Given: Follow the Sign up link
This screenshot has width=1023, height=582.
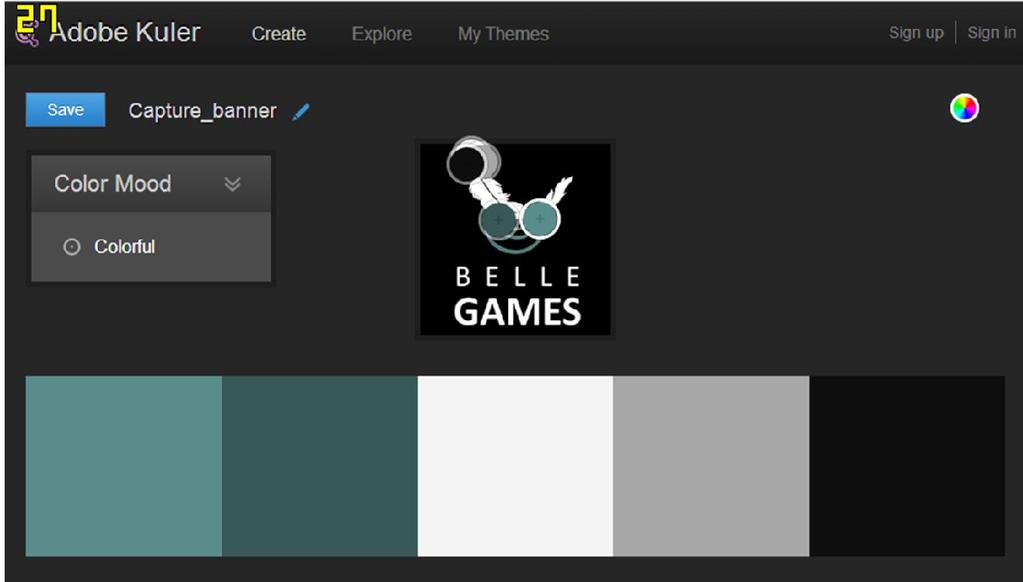Looking at the screenshot, I should 916,33.
